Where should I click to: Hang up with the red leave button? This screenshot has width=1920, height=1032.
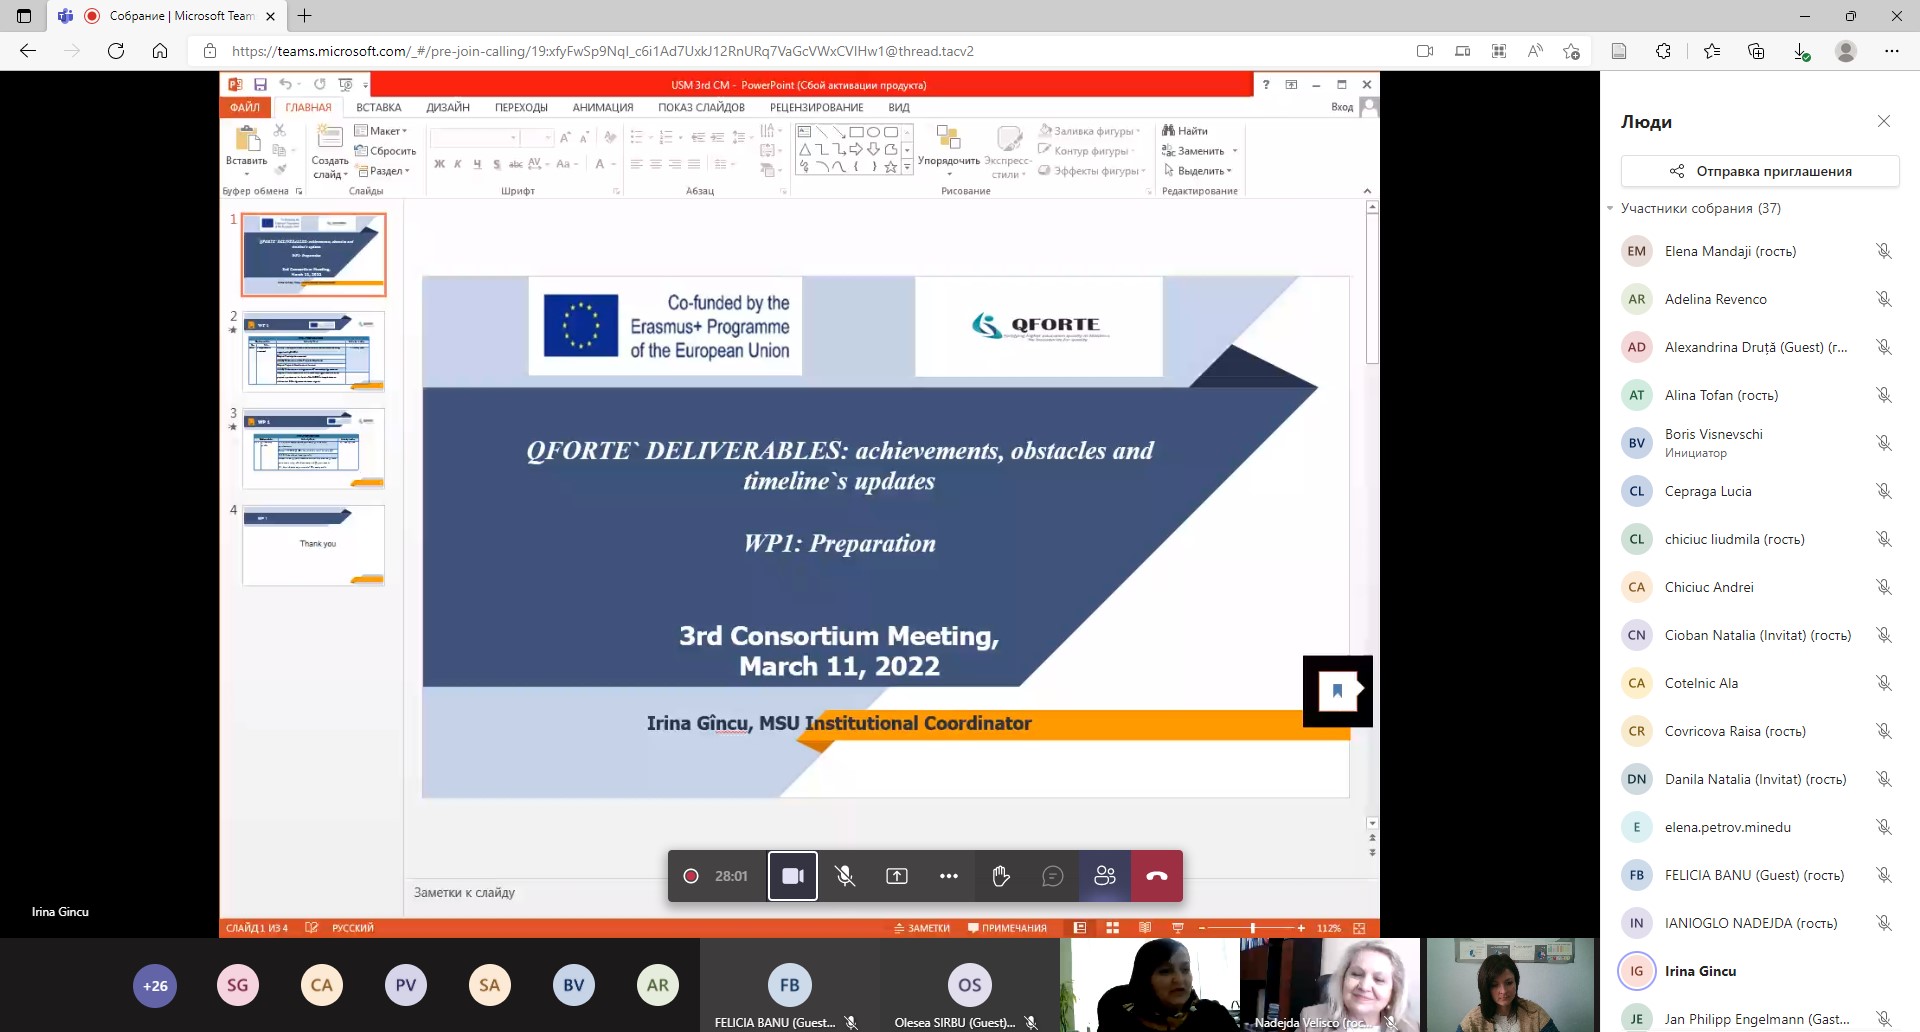pyautogui.click(x=1157, y=876)
